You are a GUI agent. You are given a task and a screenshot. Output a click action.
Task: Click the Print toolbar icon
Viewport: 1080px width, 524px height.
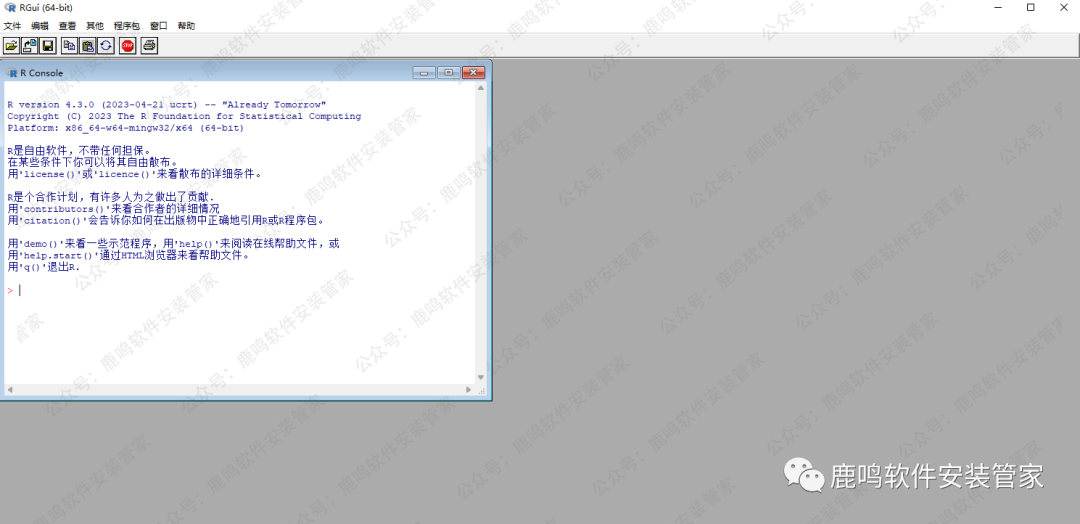[149, 45]
